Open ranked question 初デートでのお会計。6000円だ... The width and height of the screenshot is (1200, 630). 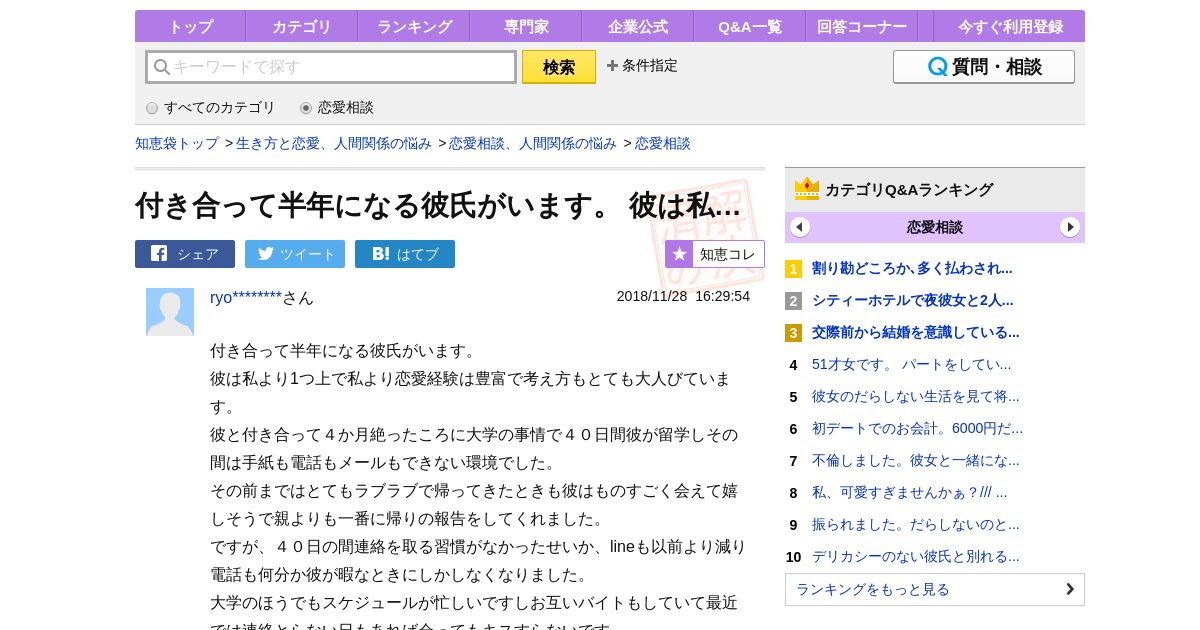click(917, 428)
